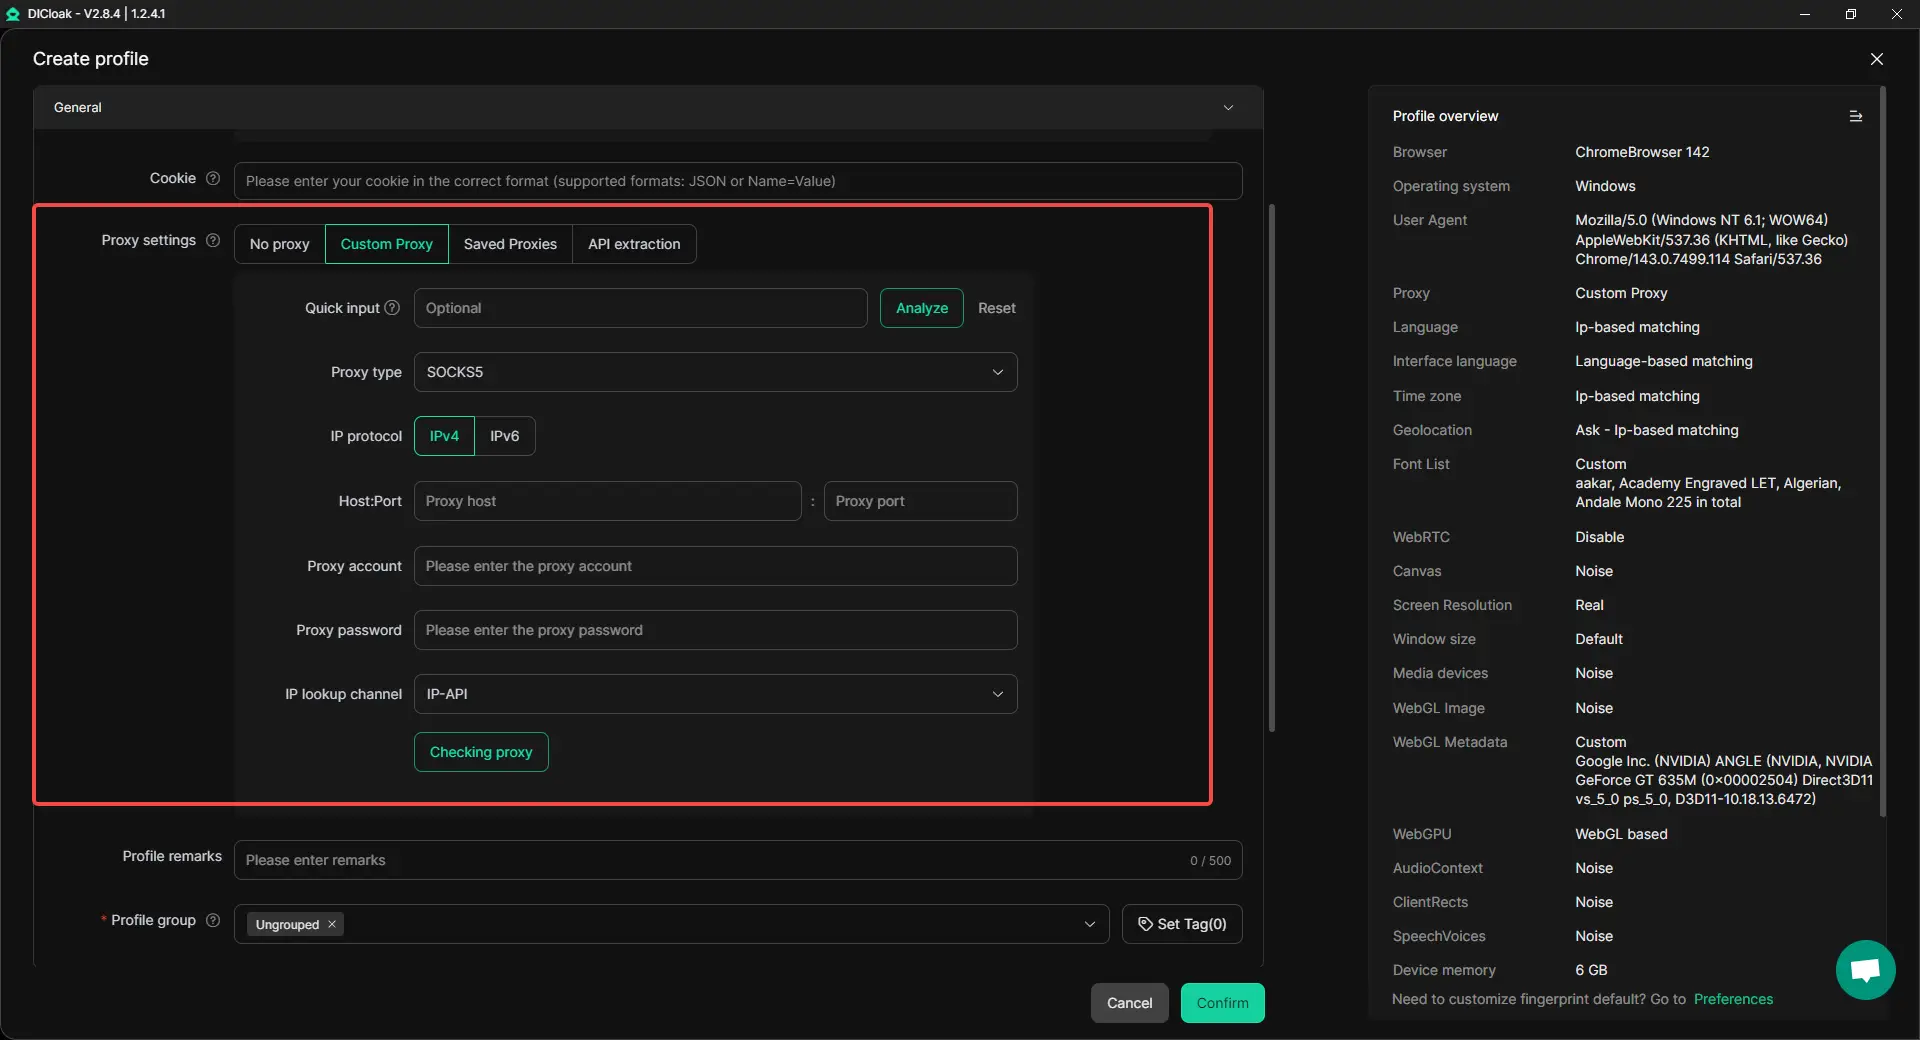The width and height of the screenshot is (1920, 1040).
Task: Close the Create profile dialog
Action: 1876,59
